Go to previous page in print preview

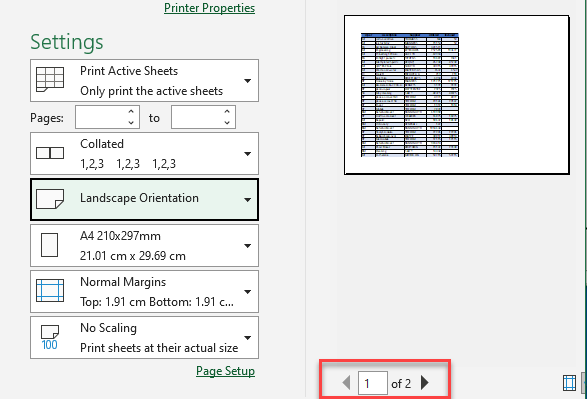tap(346, 383)
